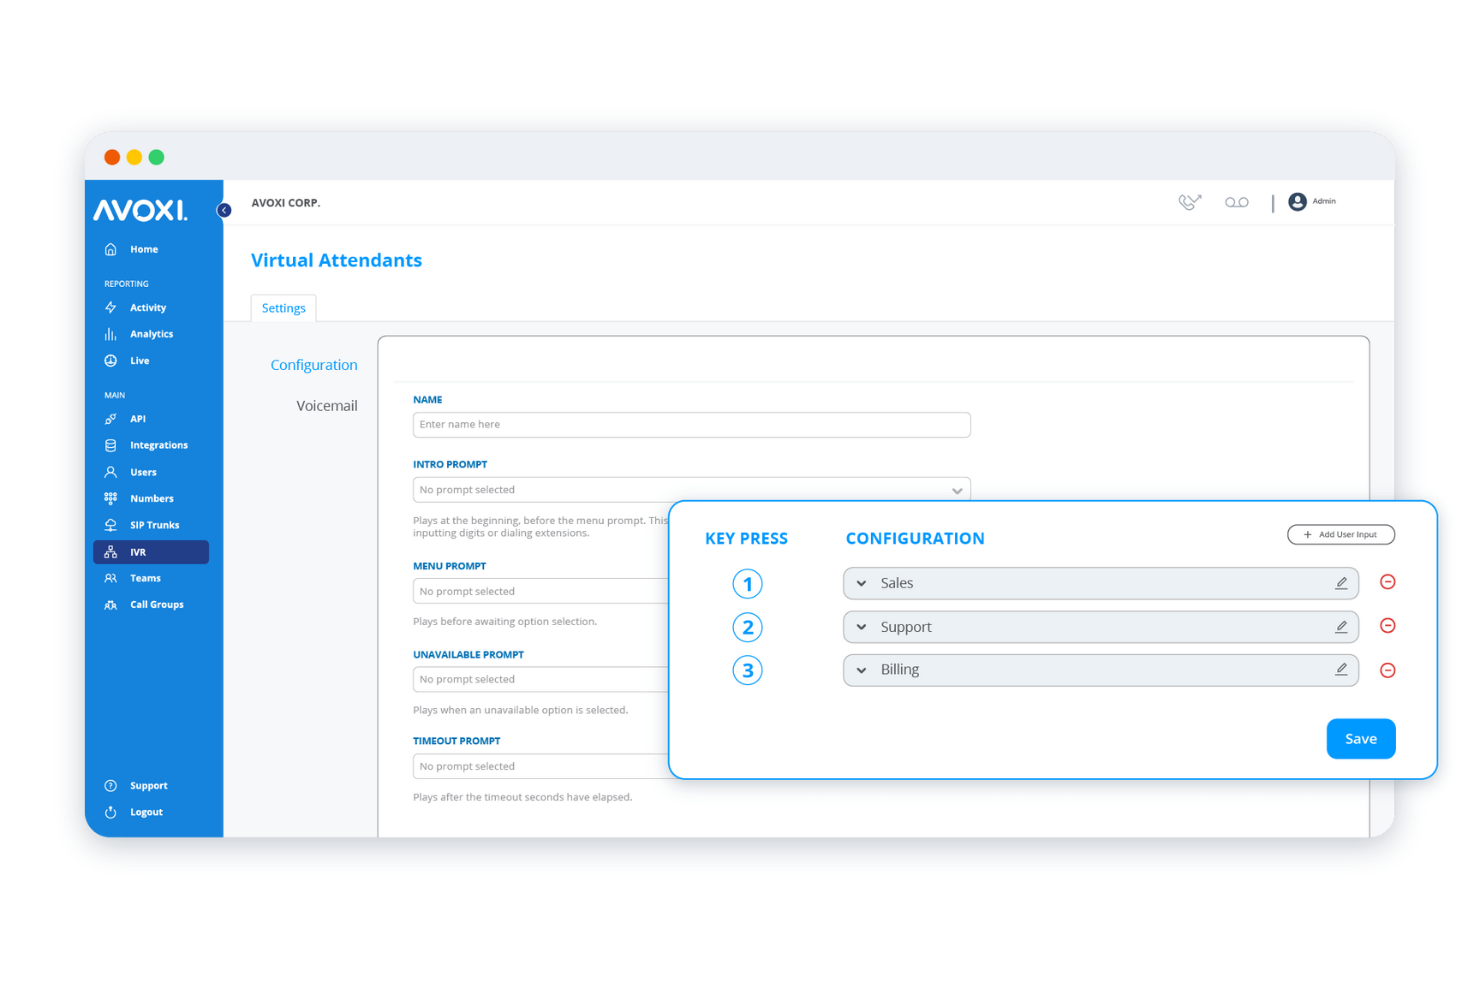This screenshot has width=1480, height=987.
Task: Expand the Billing configuration chevron
Action: 861,670
